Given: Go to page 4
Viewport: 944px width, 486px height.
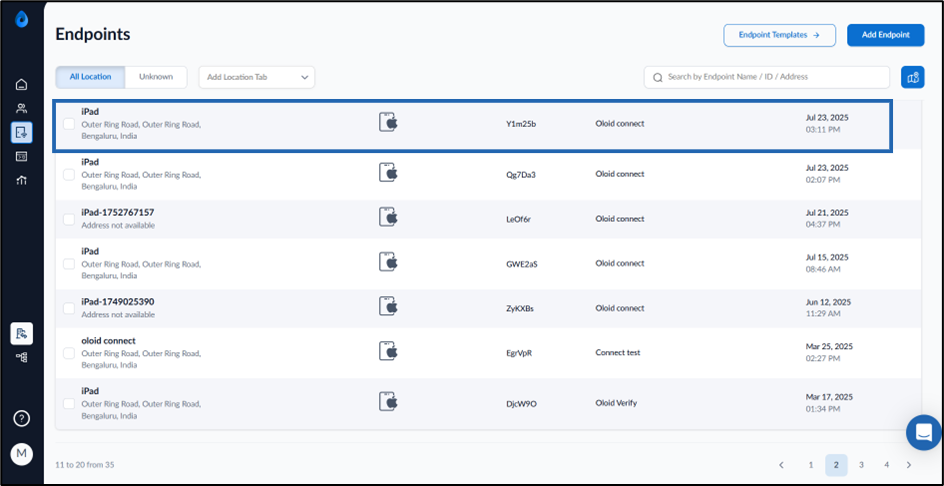Looking at the screenshot, I should pyautogui.click(x=887, y=465).
